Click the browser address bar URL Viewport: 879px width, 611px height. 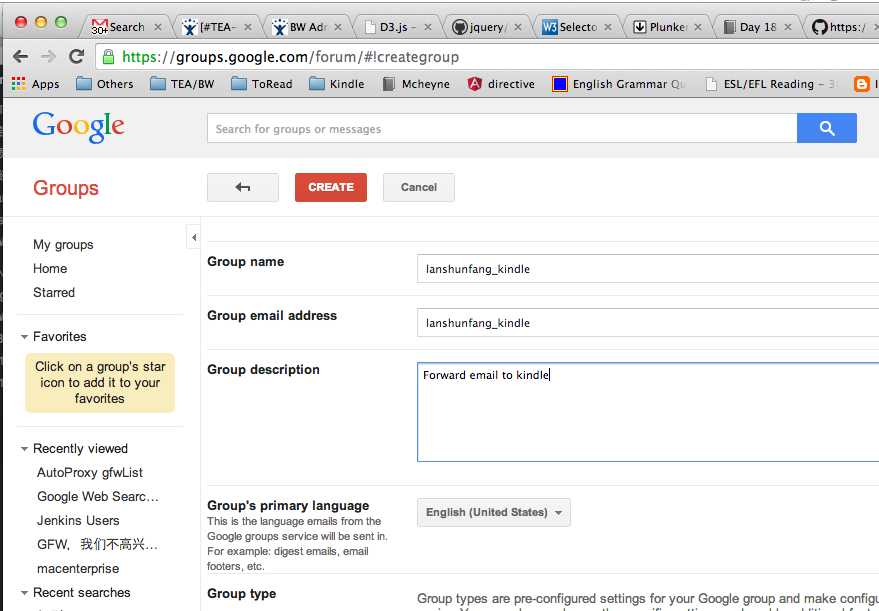point(290,57)
